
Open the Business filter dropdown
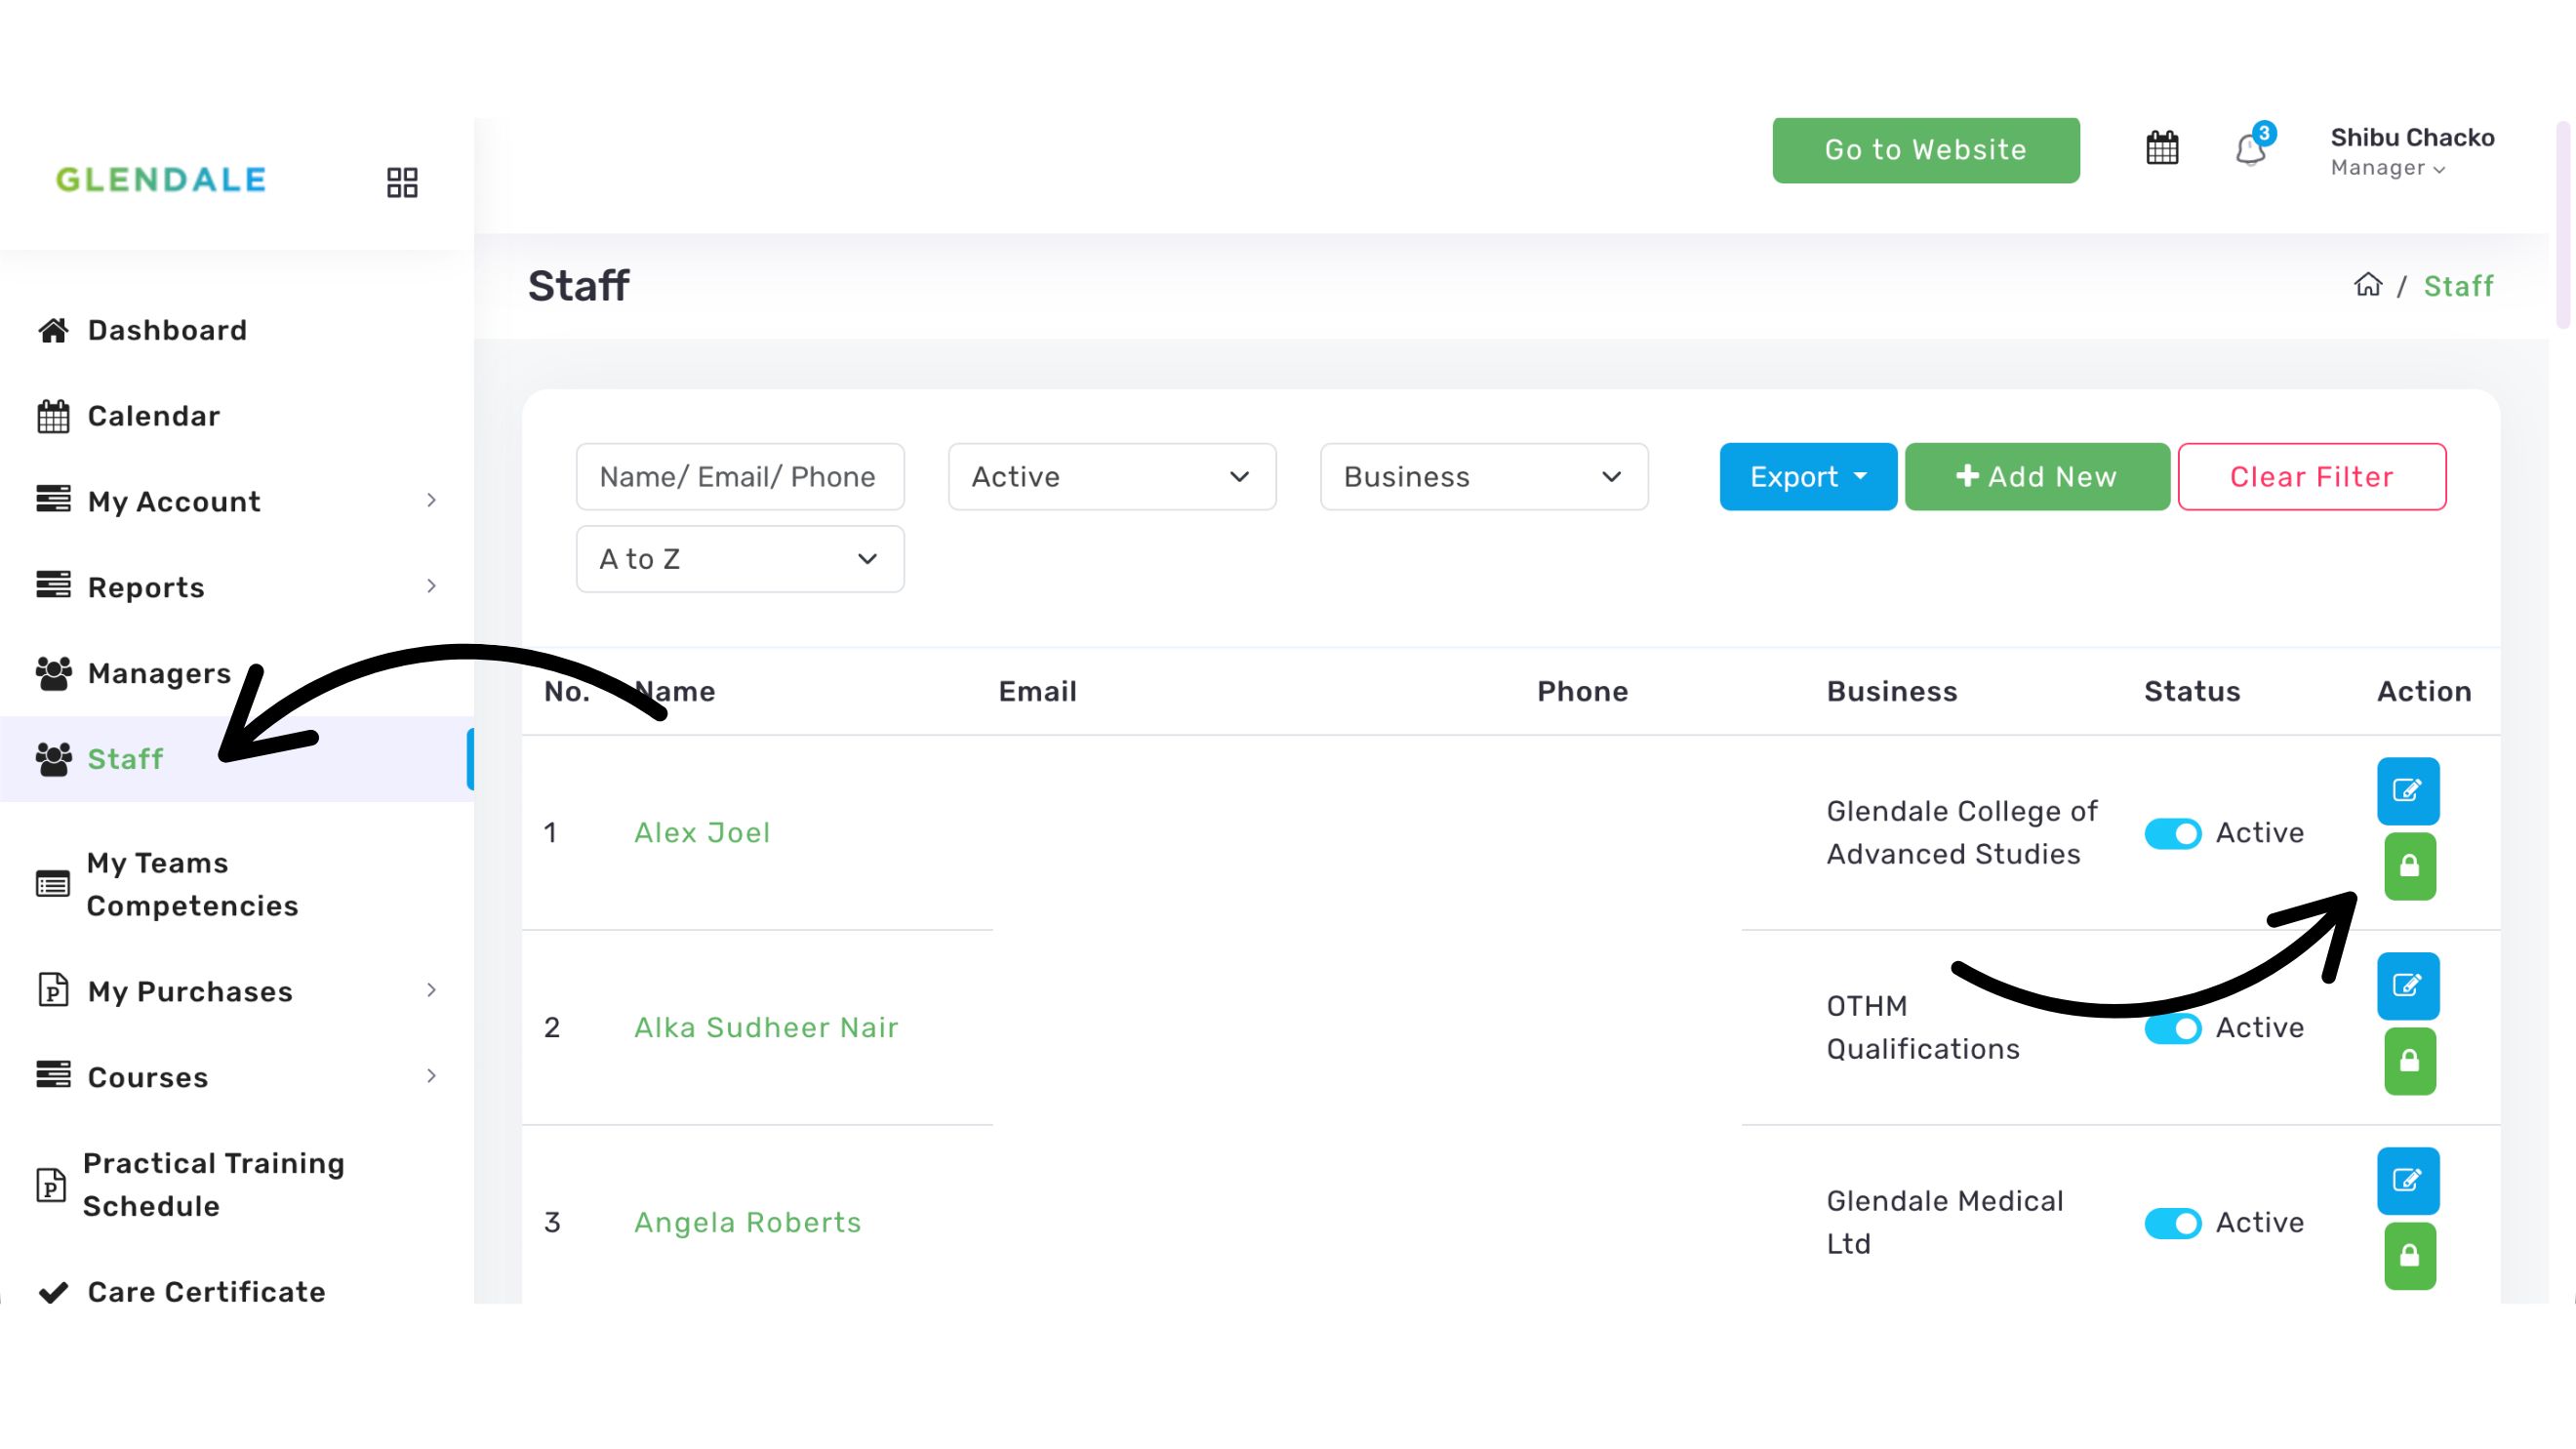[1483, 477]
